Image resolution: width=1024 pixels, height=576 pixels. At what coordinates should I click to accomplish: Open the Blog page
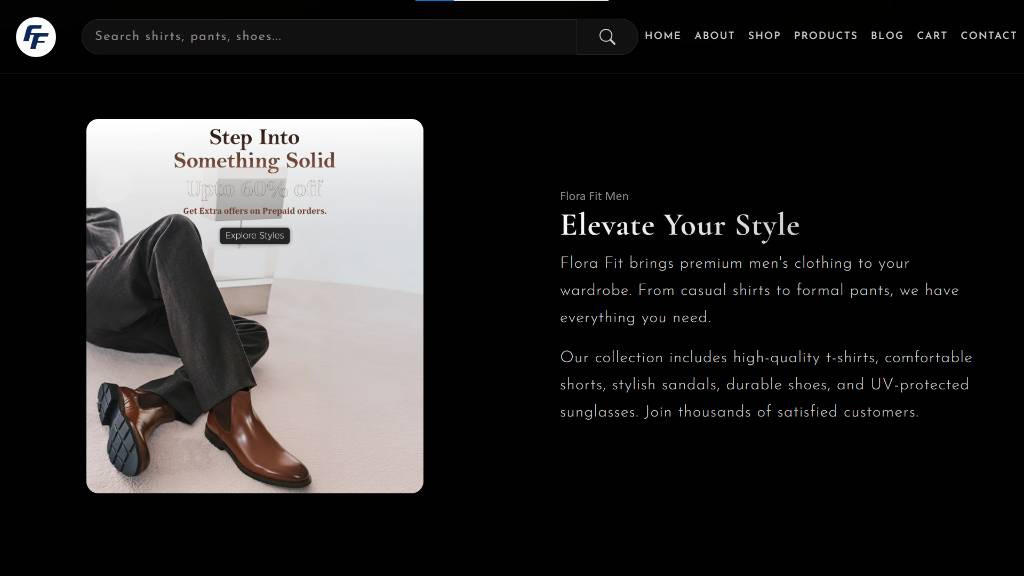tap(887, 36)
